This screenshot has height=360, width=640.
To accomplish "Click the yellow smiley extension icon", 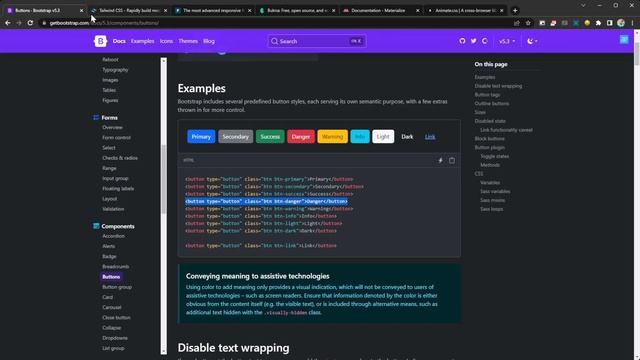I will [x=587, y=23].
